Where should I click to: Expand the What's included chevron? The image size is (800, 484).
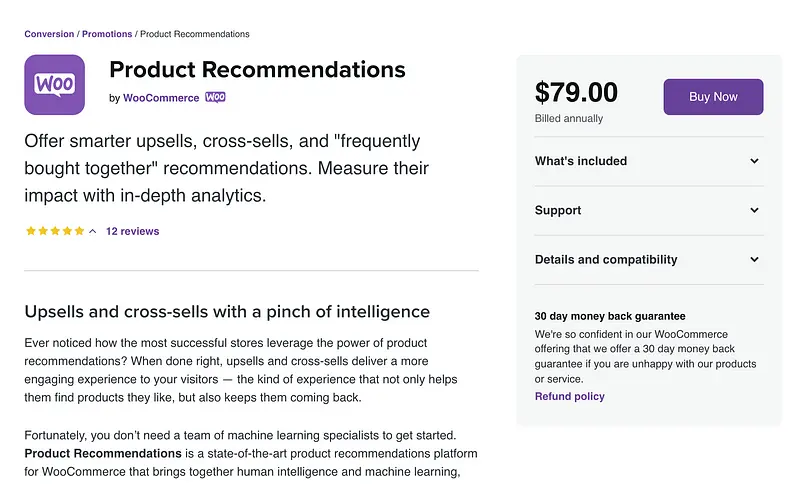tap(755, 161)
